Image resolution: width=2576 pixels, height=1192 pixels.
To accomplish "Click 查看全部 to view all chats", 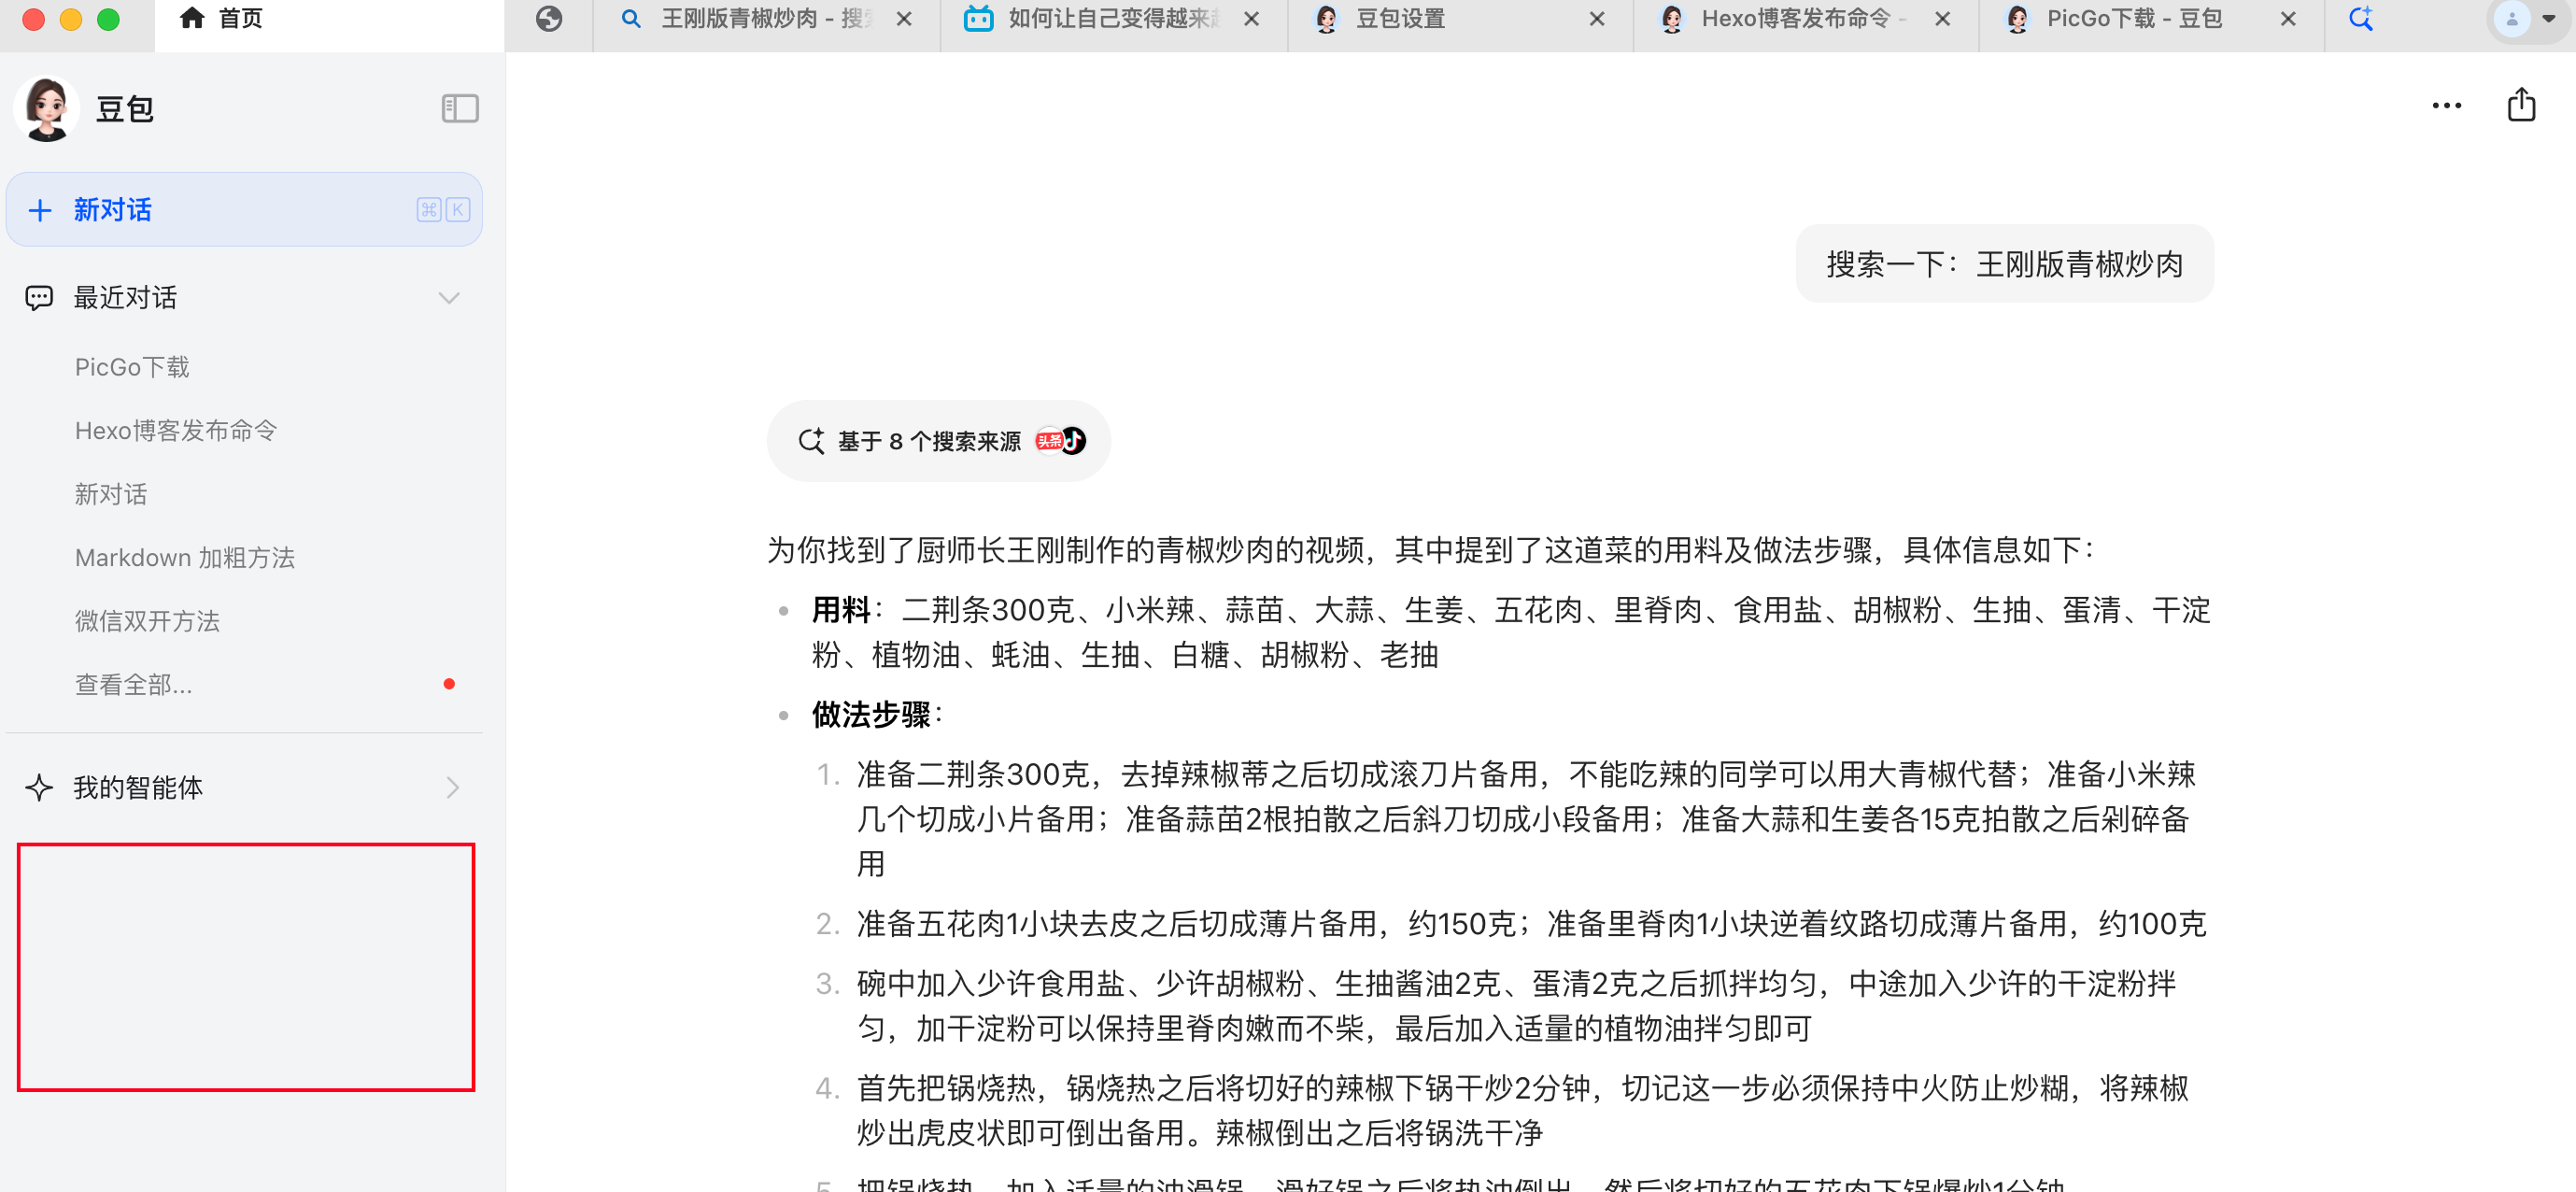I will (134, 685).
